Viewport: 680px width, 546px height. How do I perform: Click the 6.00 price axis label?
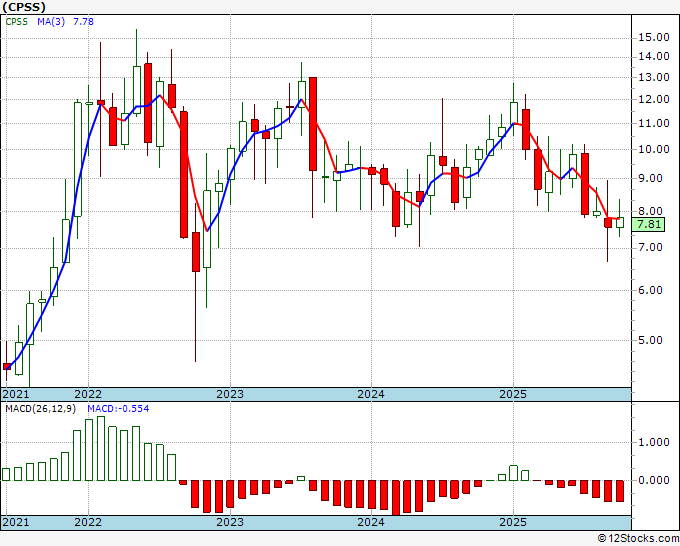[650, 291]
